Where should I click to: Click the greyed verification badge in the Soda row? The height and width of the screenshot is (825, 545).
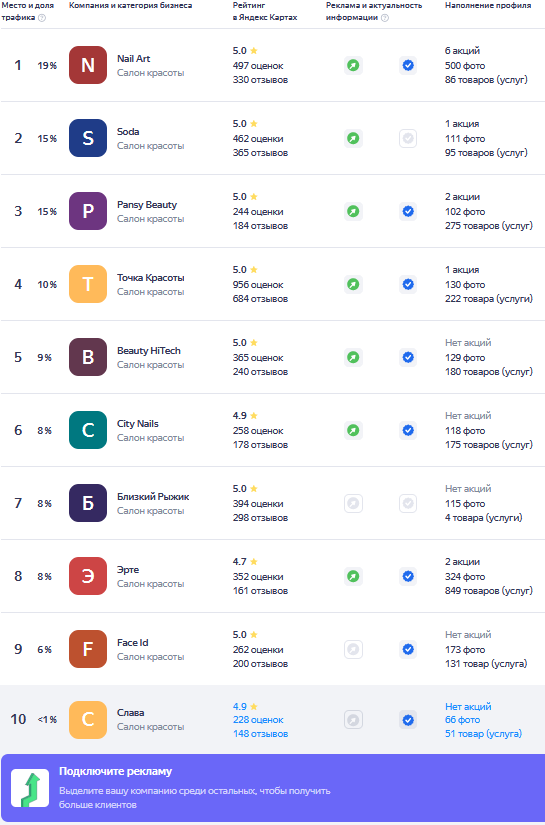pyautogui.click(x=408, y=138)
